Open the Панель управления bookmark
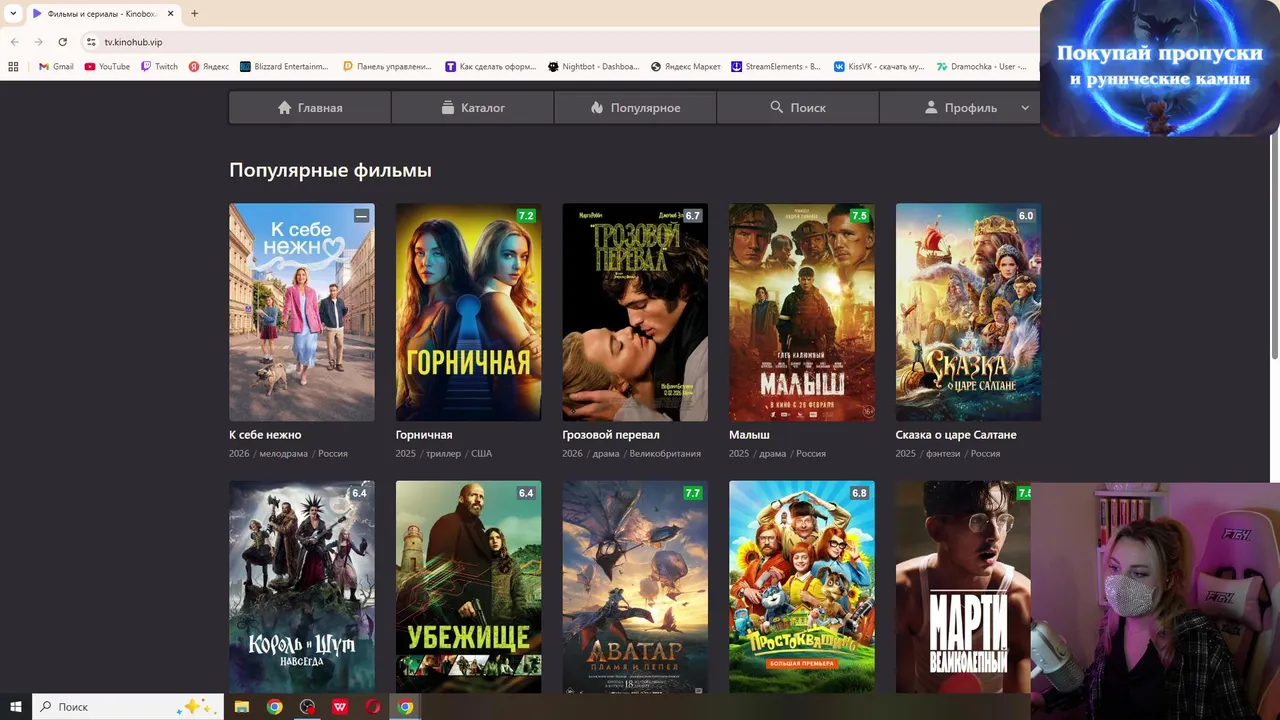The image size is (1280, 720). click(x=387, y=67)
